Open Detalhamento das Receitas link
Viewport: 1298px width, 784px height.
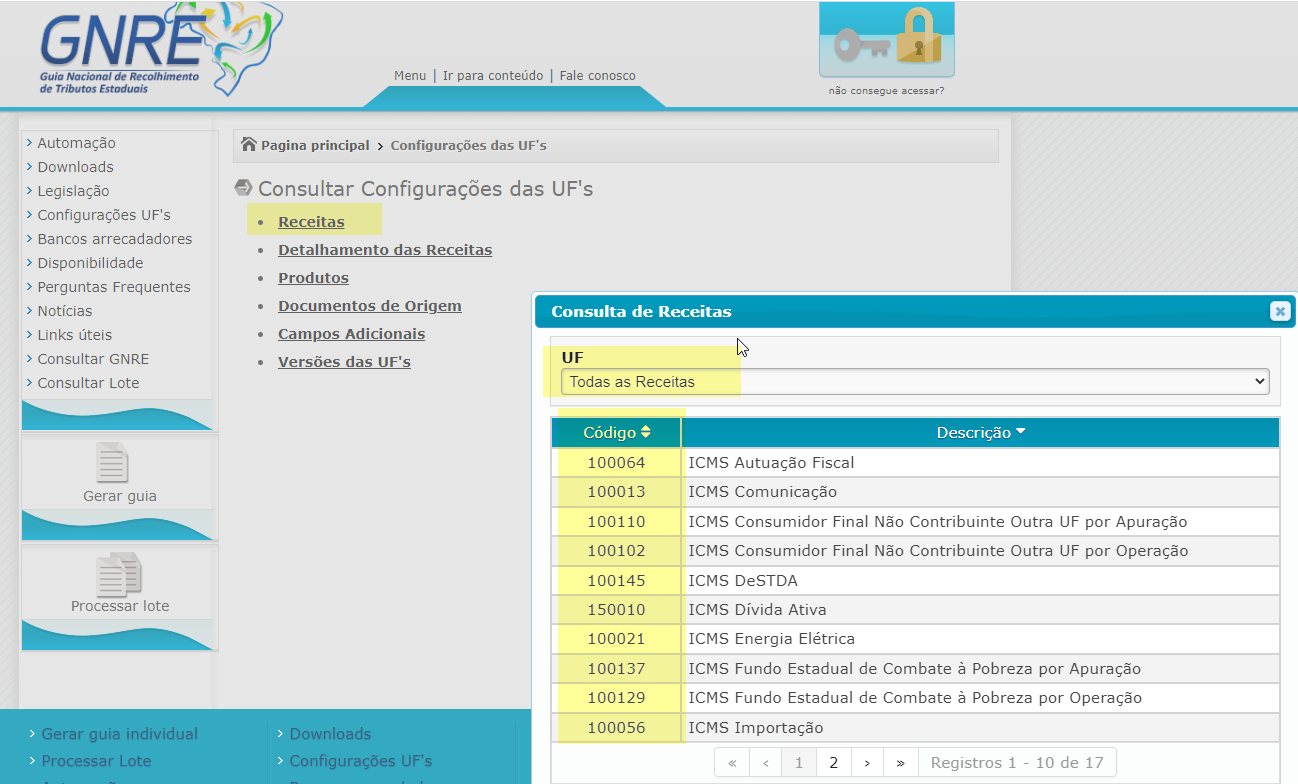(x=385, y=250)
